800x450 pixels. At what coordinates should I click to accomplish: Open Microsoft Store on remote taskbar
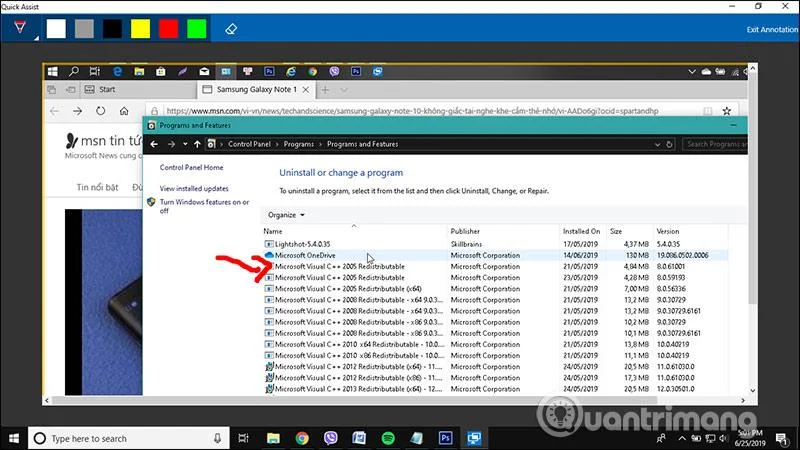point(161,71)
